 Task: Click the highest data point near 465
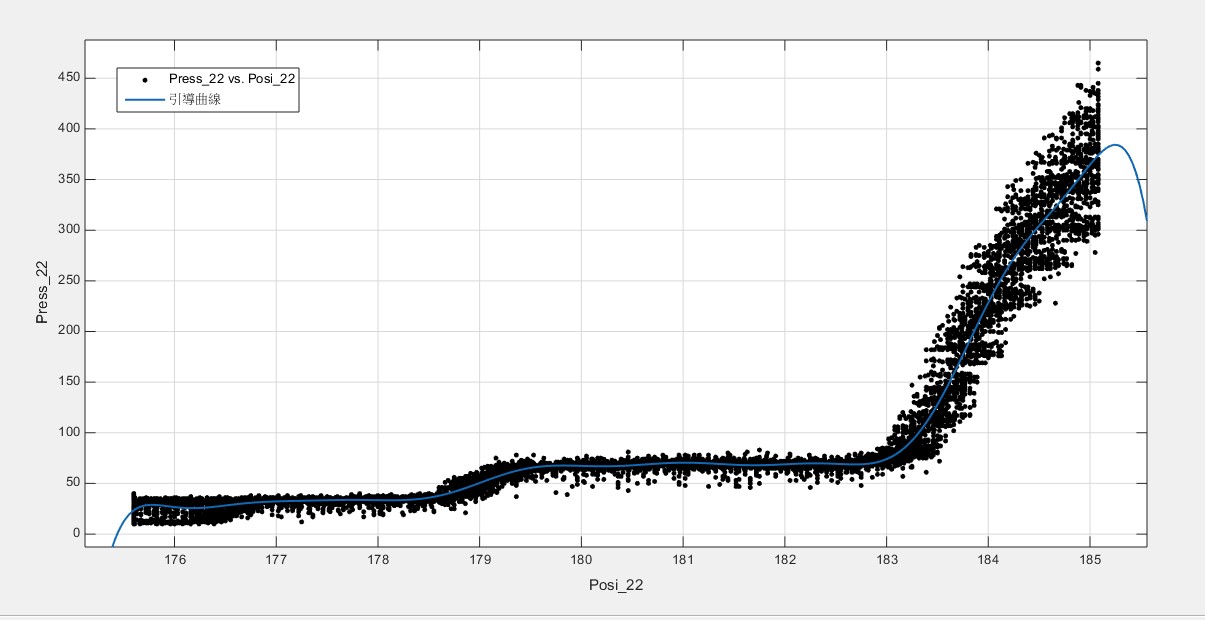(x=1097, y=63)
